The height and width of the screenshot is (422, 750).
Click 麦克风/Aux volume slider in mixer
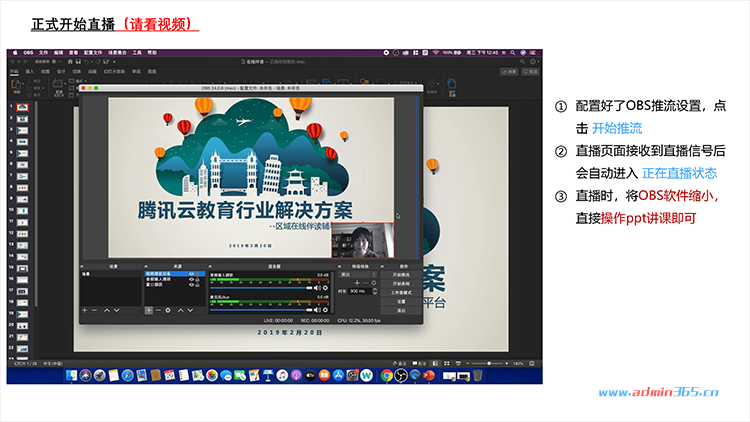pyautogui.click(x=261, y=310)
